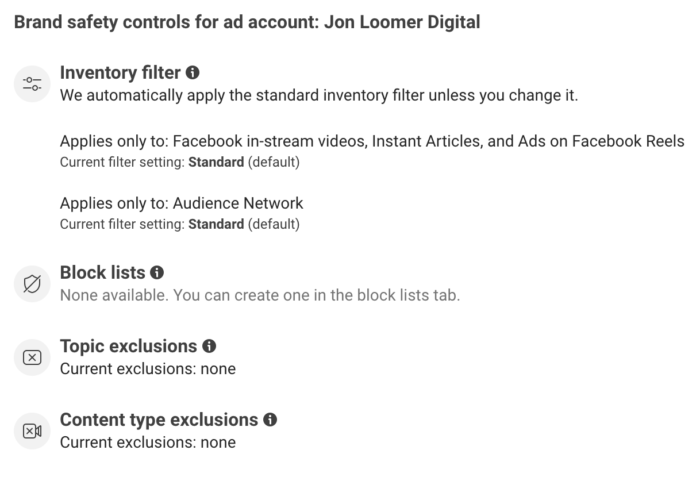
Task: Click the Content type exclusions video icon
Action: 32,431
